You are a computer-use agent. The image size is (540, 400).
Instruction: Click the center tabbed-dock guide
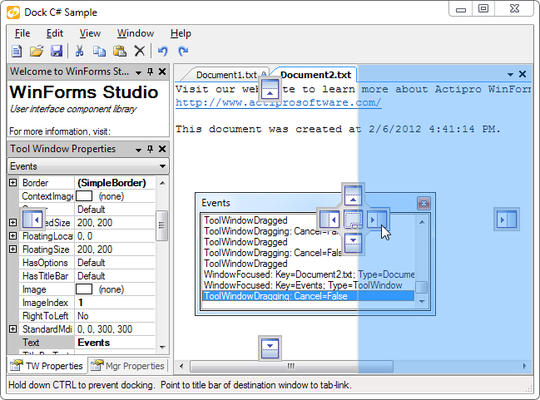tap(353, 219)
